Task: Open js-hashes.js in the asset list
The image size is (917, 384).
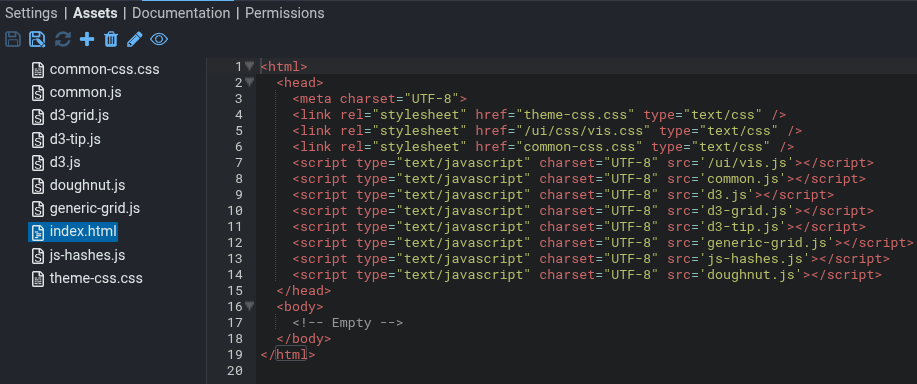Action: tap(88, 255)
